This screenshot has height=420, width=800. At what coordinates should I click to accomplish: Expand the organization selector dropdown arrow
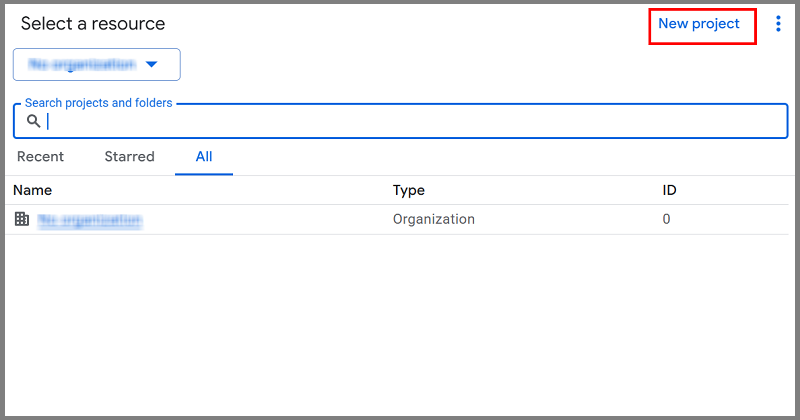pos(152,64)
